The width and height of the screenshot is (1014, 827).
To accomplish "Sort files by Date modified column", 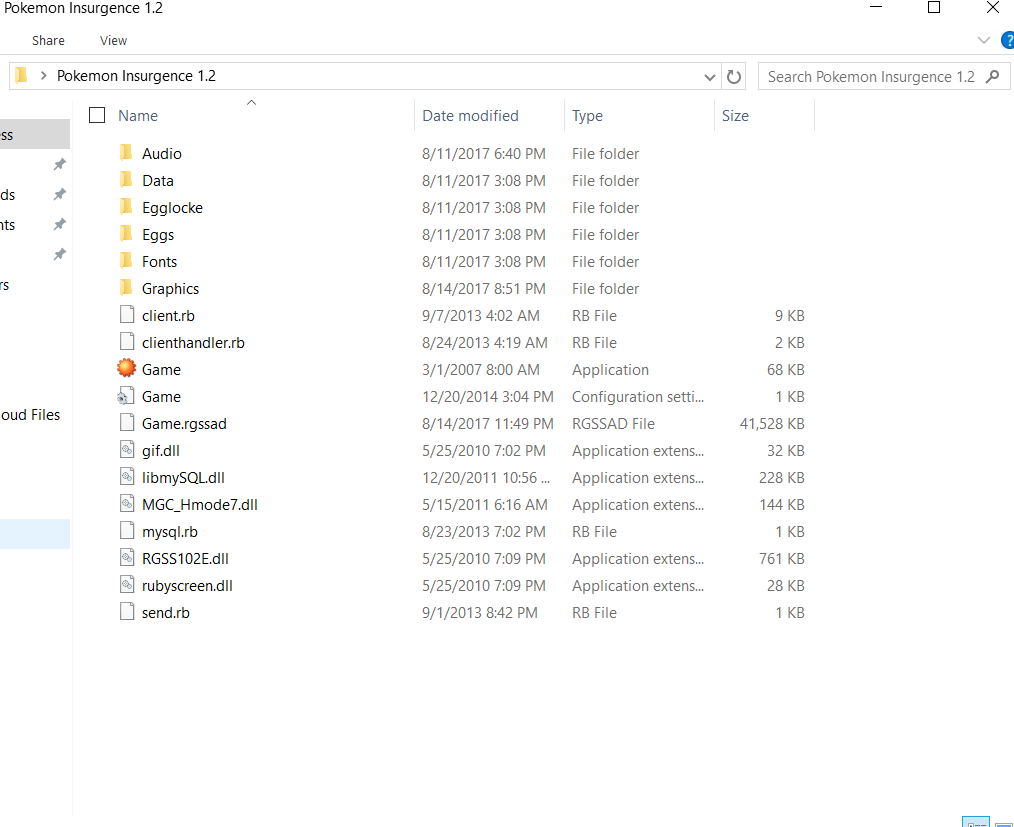I will (470, 116).
